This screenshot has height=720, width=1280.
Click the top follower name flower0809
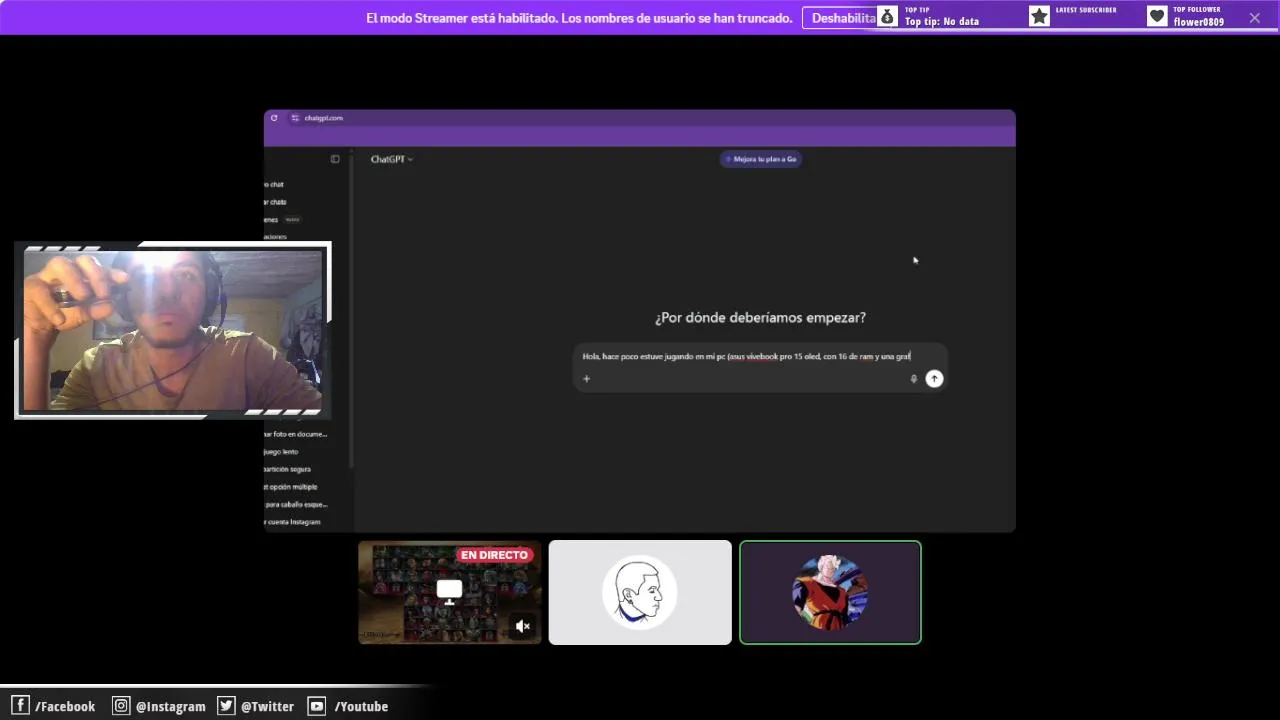click(x=1199, y=22)
